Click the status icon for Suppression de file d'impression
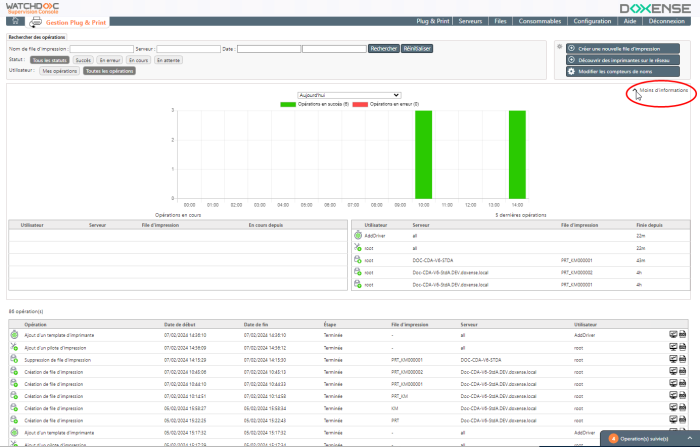This screenshot has height=447, width=700. click(x=15, y=359)
